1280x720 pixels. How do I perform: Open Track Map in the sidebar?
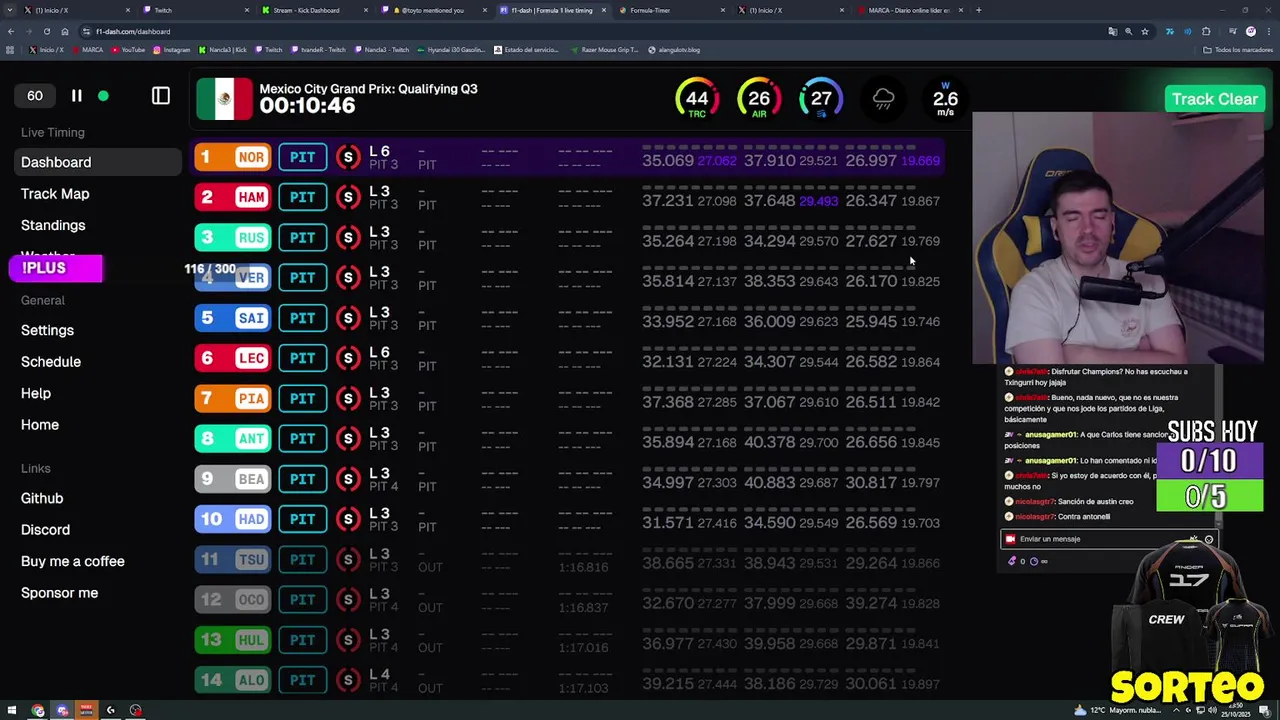click(x=55, y=194)
